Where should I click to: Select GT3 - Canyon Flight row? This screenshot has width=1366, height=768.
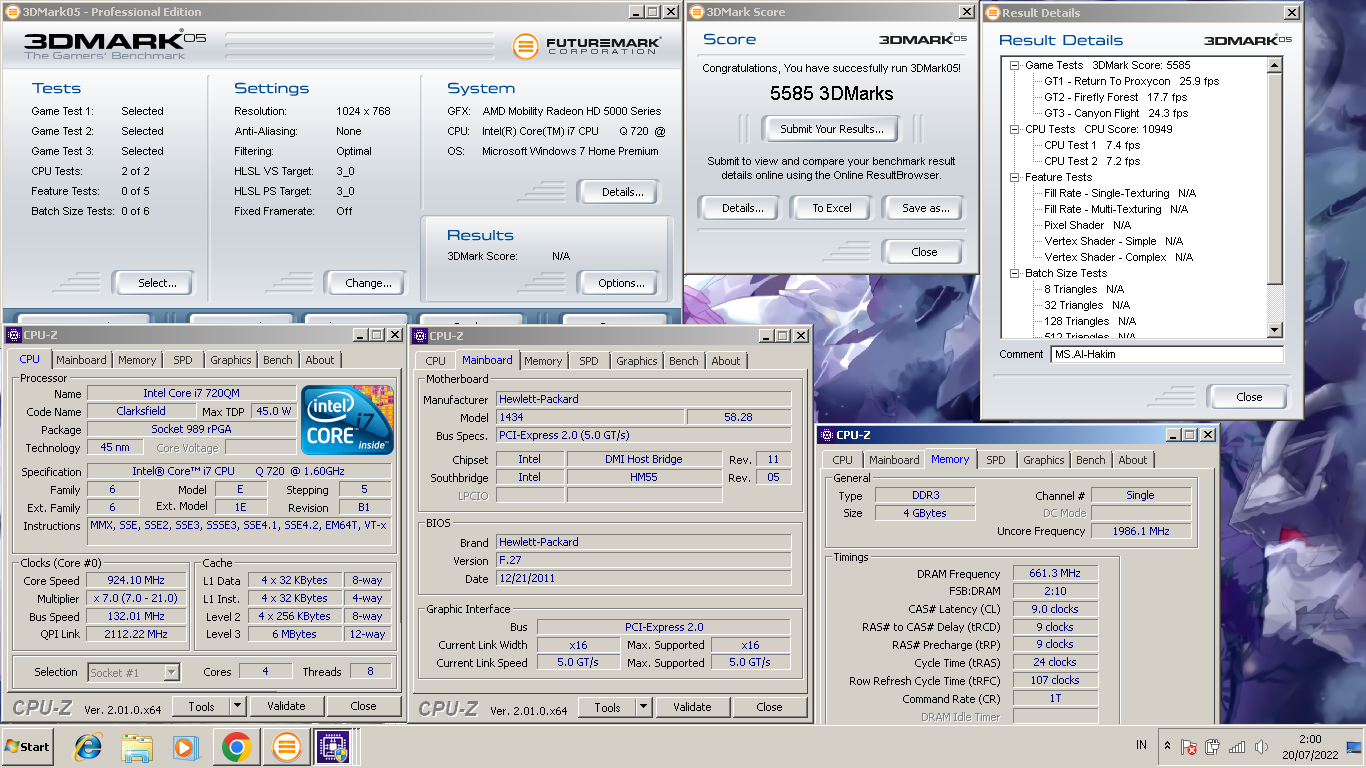[x=1116, y=113]
